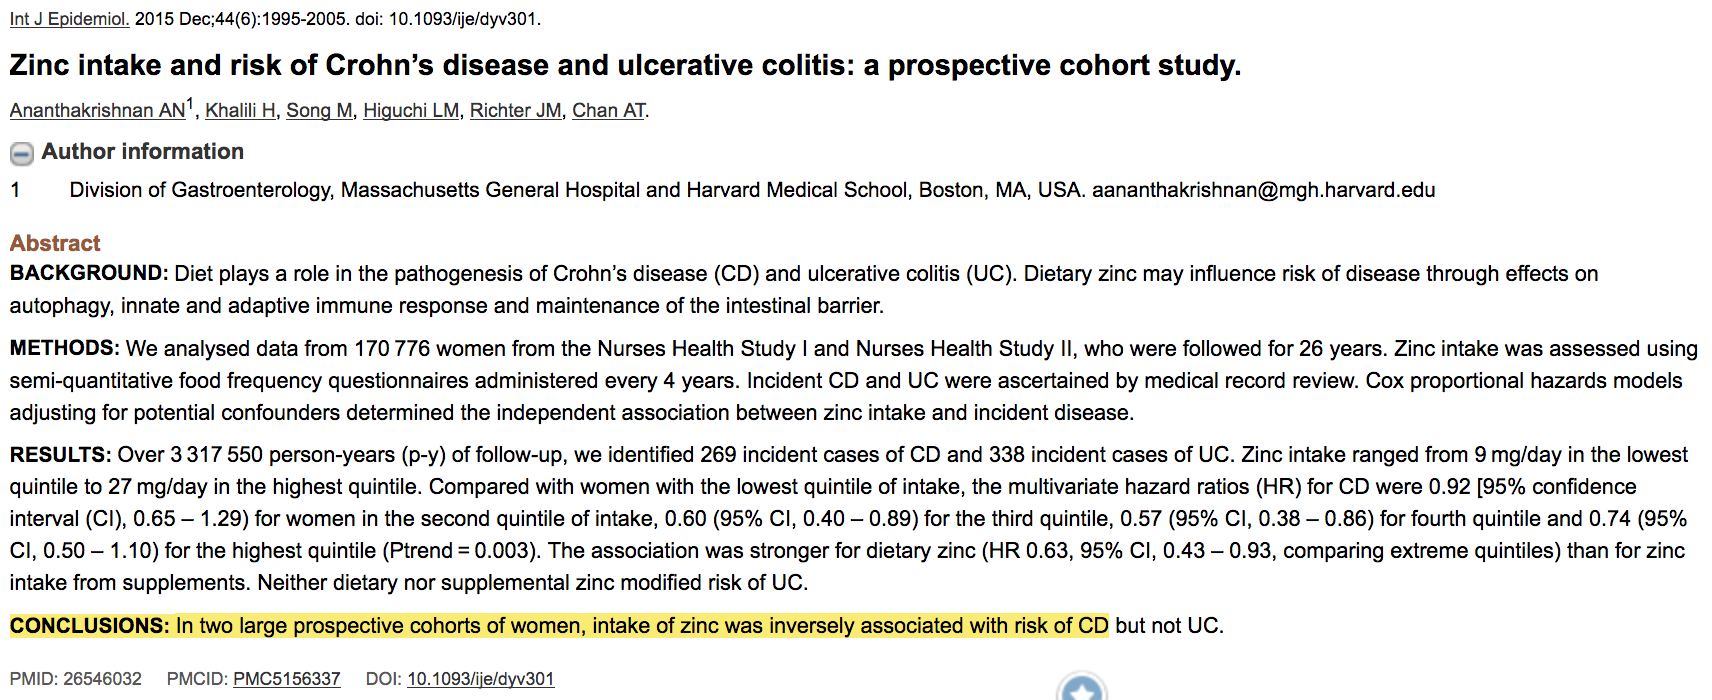1712x700 pixels.
Task: Click the yellow highlighted conclusions text
Action: pyautogui.click(x=640, y=626)
